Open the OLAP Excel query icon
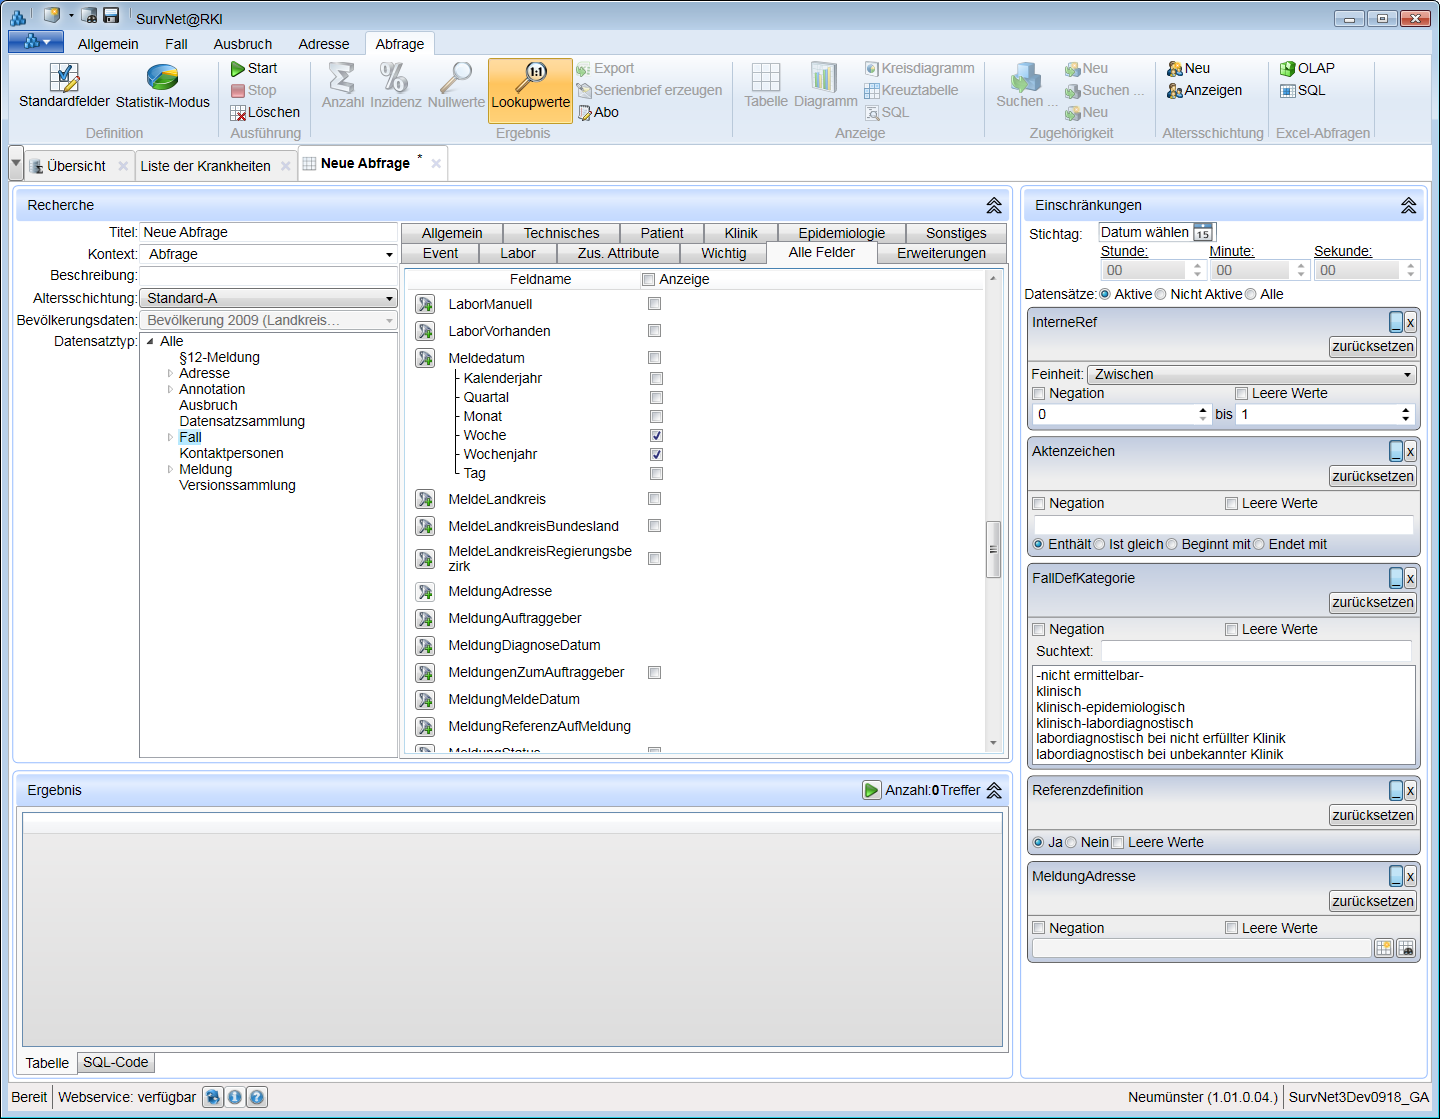Image resolution: width=1440 pixels, height=1119 pixels. 1288,69
